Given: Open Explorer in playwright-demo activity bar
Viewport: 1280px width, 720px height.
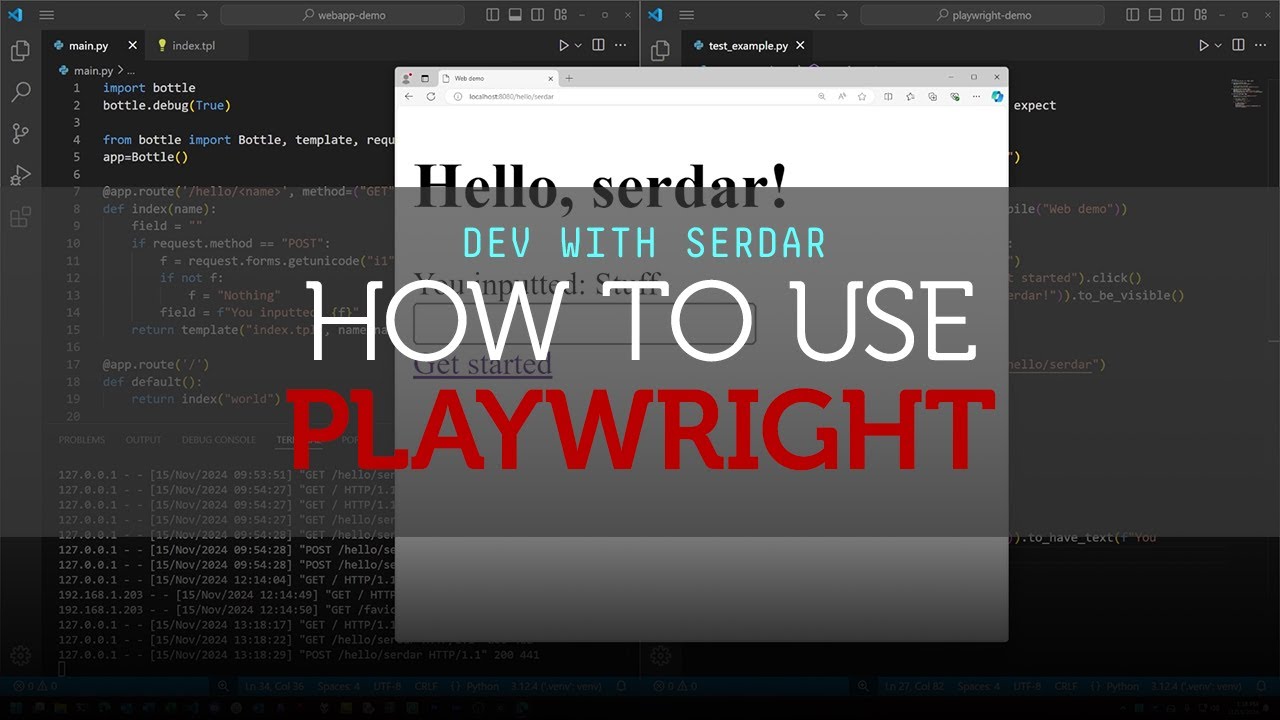Looking at the screenshot, I should (x=660, y=51).
